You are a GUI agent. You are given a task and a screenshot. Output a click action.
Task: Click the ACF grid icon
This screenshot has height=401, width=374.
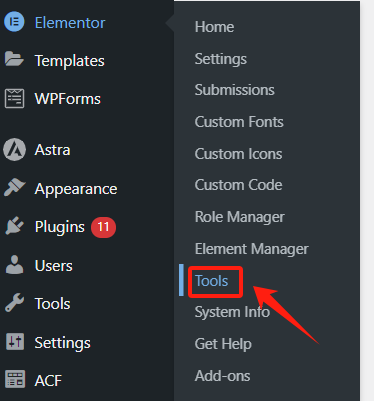coord(15,379)
